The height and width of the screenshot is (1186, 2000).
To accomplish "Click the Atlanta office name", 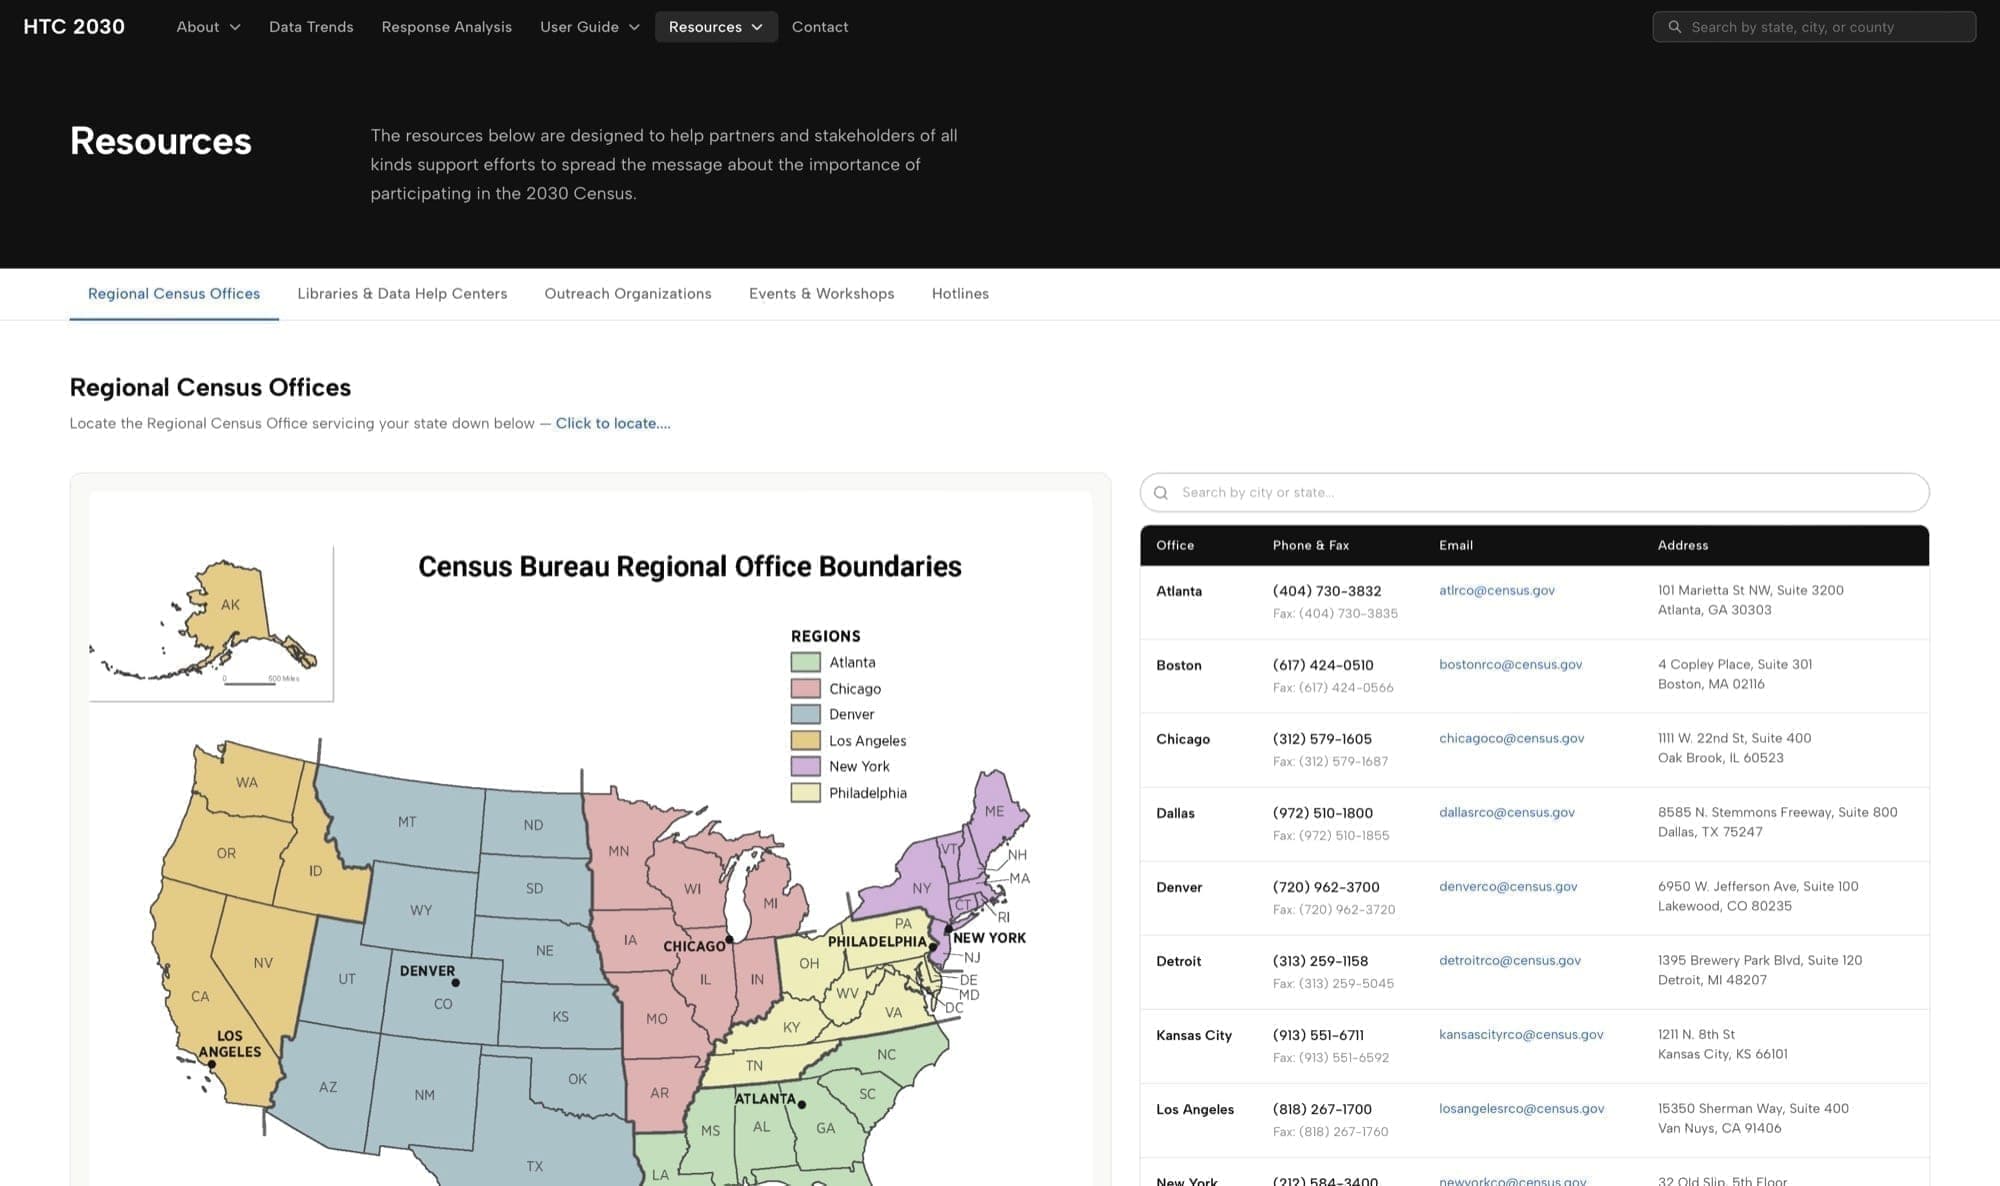I will pyautogui.click(x=1179, y=591).
